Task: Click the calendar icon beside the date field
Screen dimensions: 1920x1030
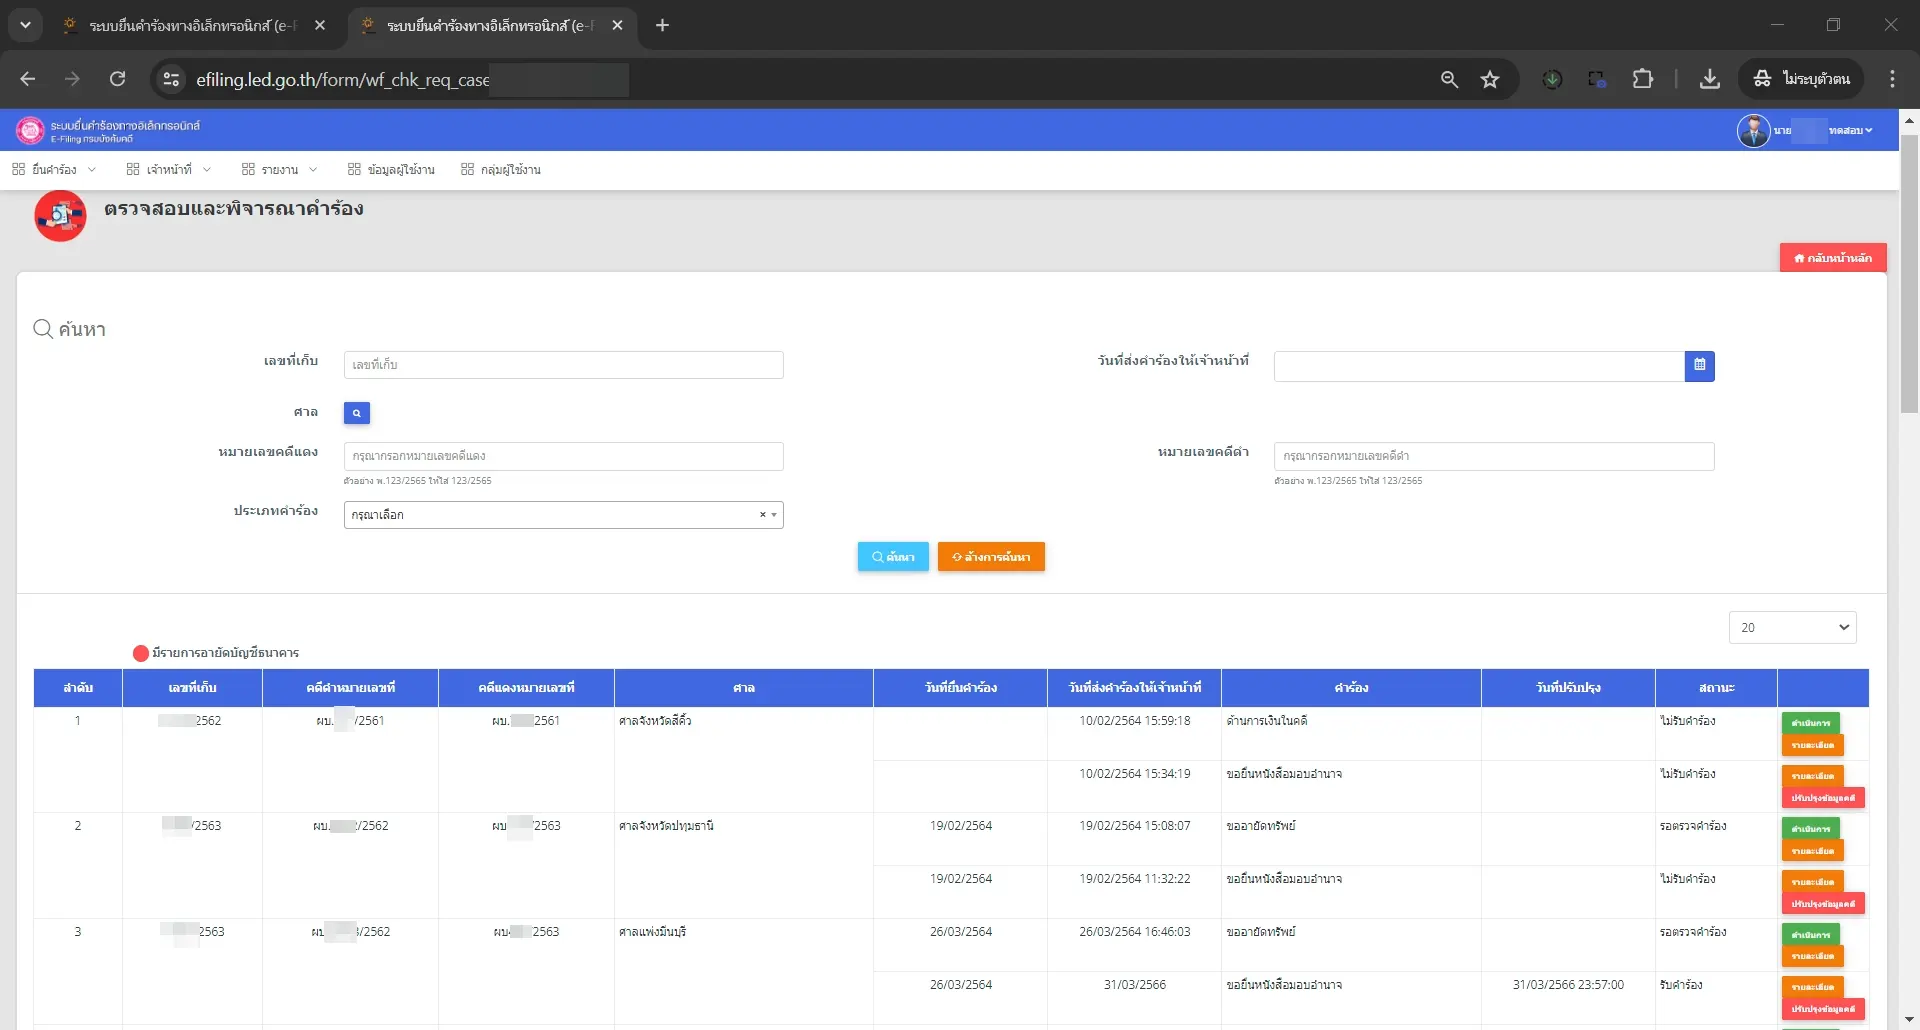Action: point(1699,366)
